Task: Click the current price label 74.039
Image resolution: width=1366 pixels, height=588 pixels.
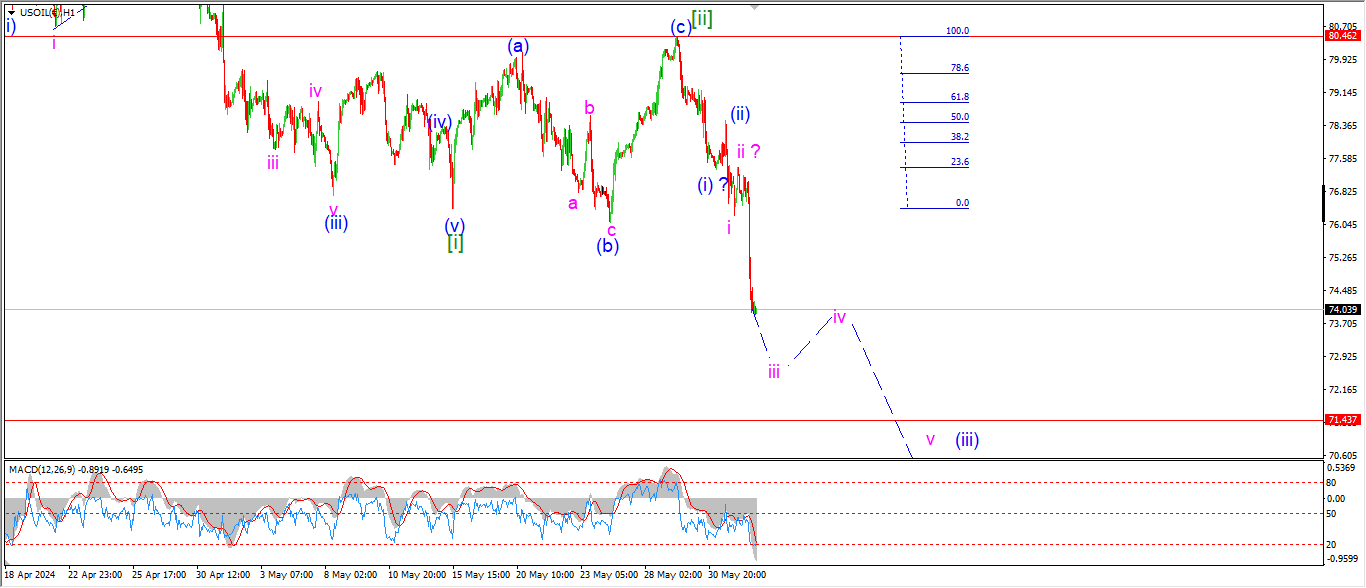Action: (x=1341, y=310)
